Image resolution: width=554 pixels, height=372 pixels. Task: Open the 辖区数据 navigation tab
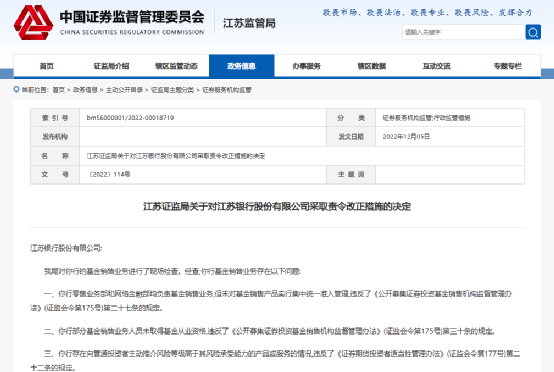pos(372,66)
